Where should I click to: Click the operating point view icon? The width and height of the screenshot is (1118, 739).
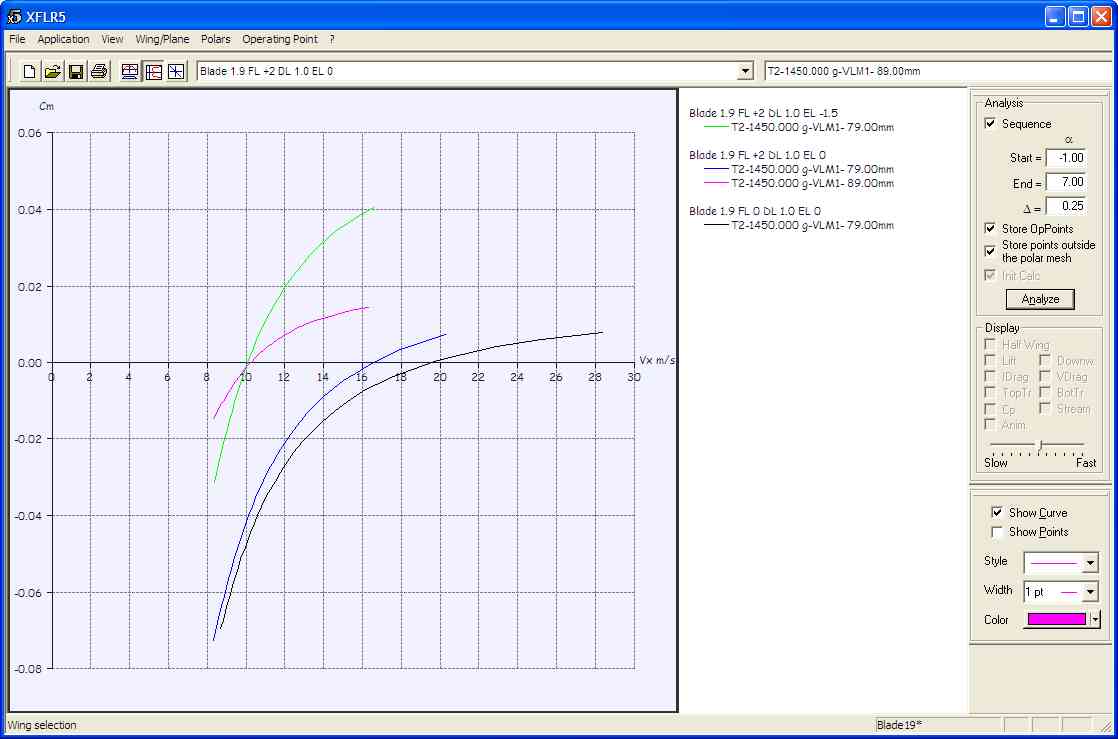tap(176, 71)
